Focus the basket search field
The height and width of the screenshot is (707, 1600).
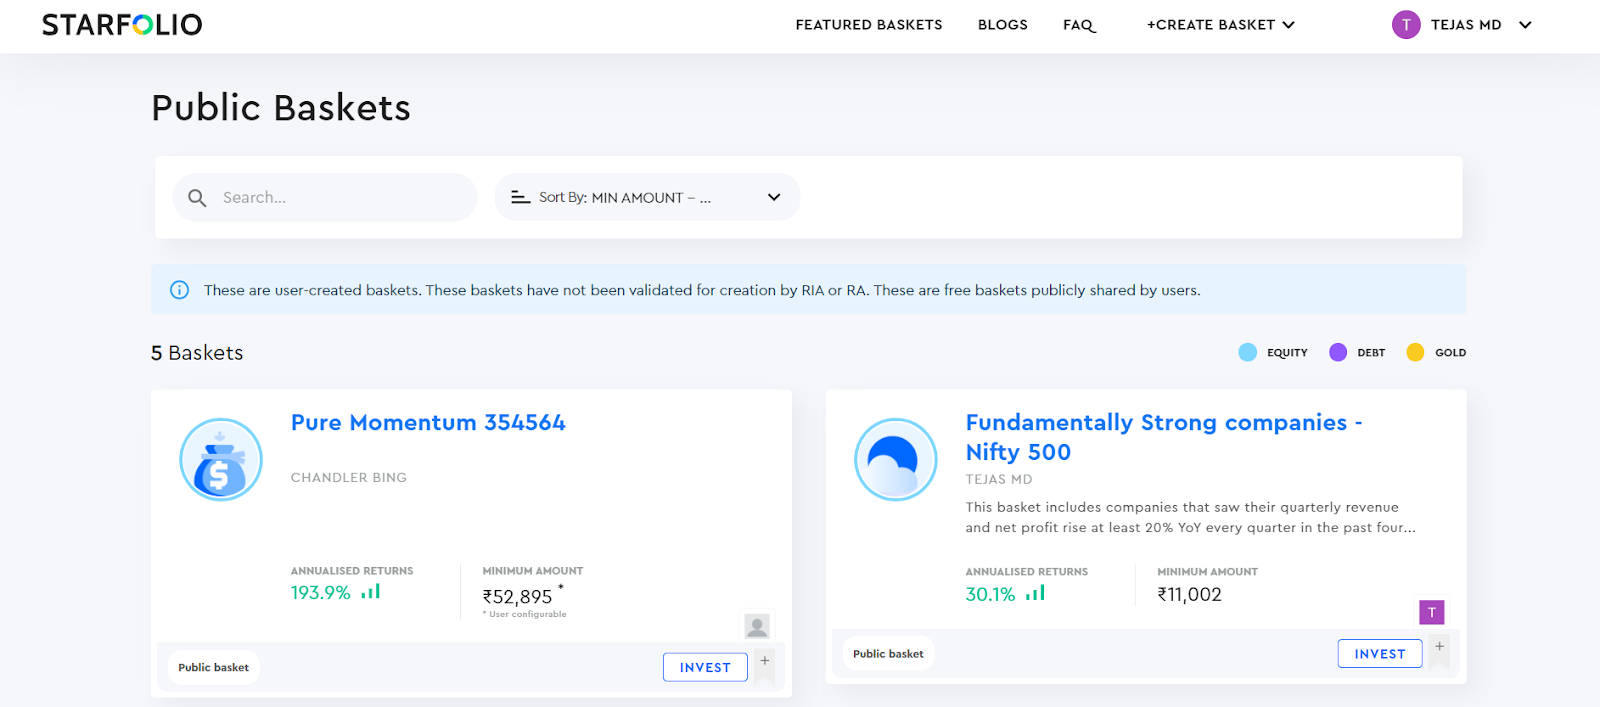coord(325,197)
